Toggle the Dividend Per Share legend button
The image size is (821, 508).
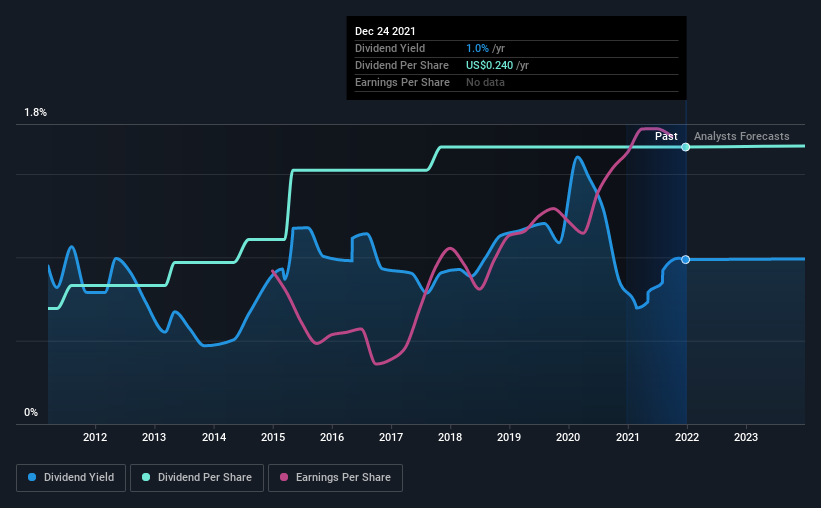[x=197, y=478]
